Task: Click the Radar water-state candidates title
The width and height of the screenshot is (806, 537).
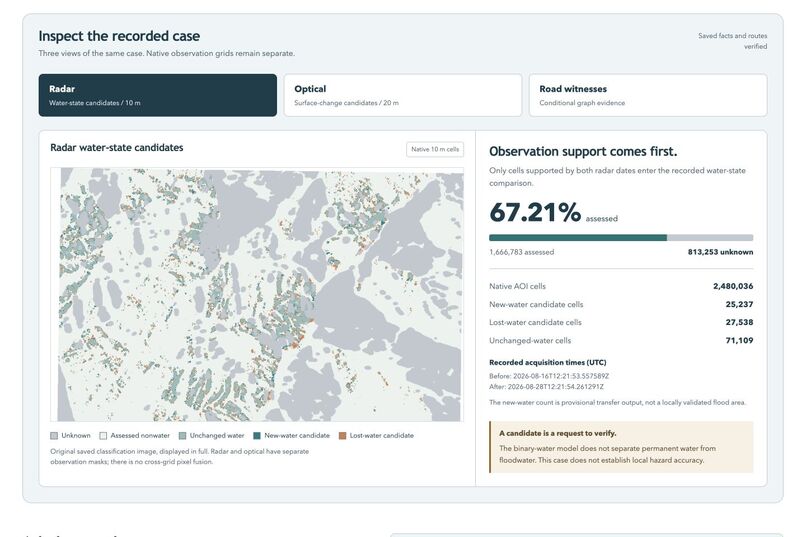Action: pyautogui.click(x=117, y=147)
